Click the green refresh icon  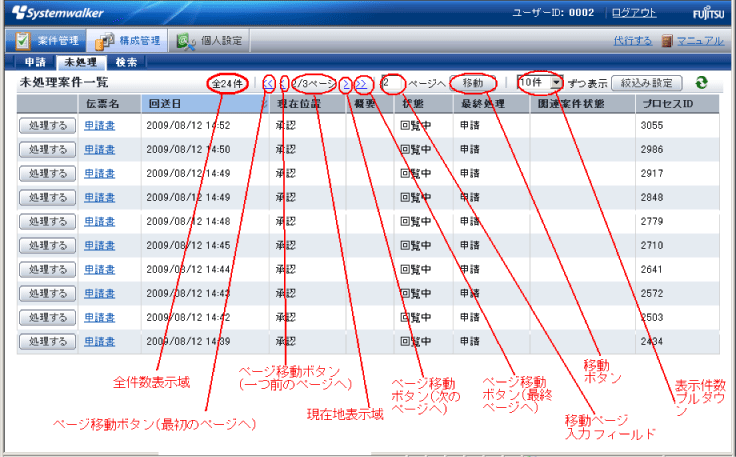(x=702, y=84)
